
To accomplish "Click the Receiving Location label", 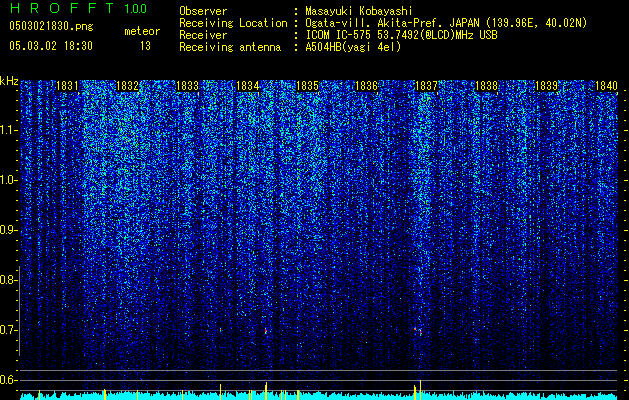I will 233,23.
